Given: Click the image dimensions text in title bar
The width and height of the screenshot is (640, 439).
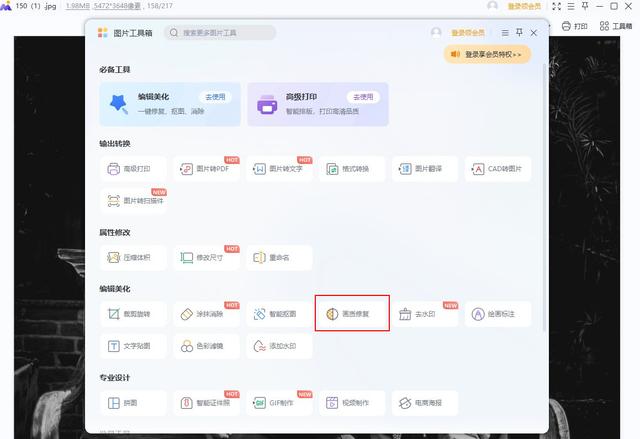Looking at the screenshot, I should 117,6.
